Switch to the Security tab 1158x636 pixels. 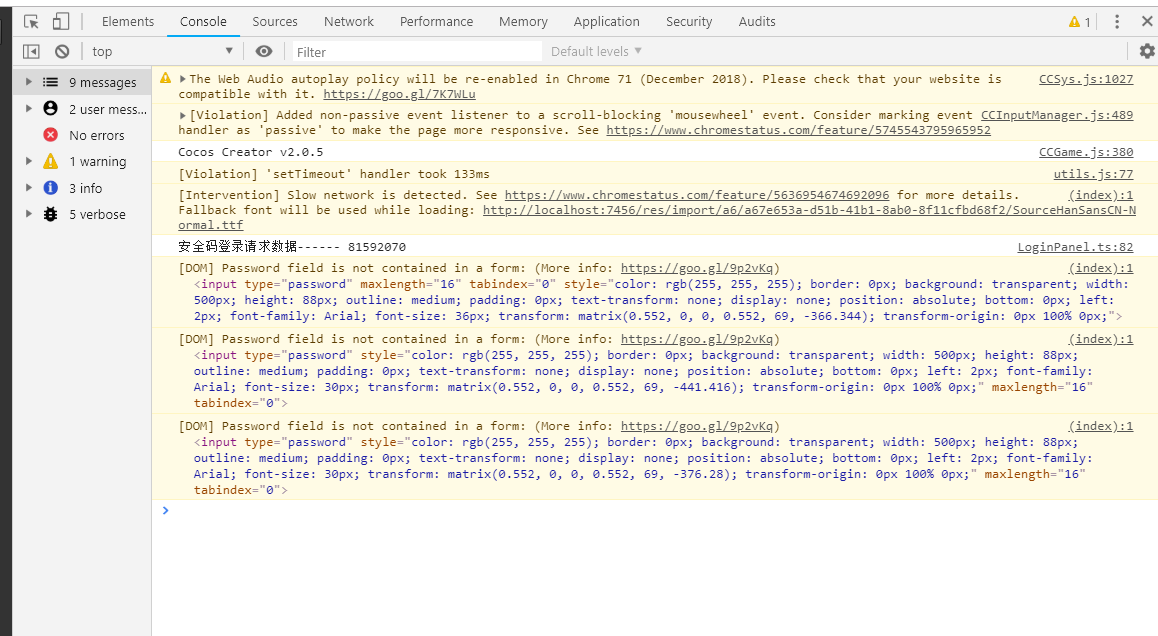point(689,21)
